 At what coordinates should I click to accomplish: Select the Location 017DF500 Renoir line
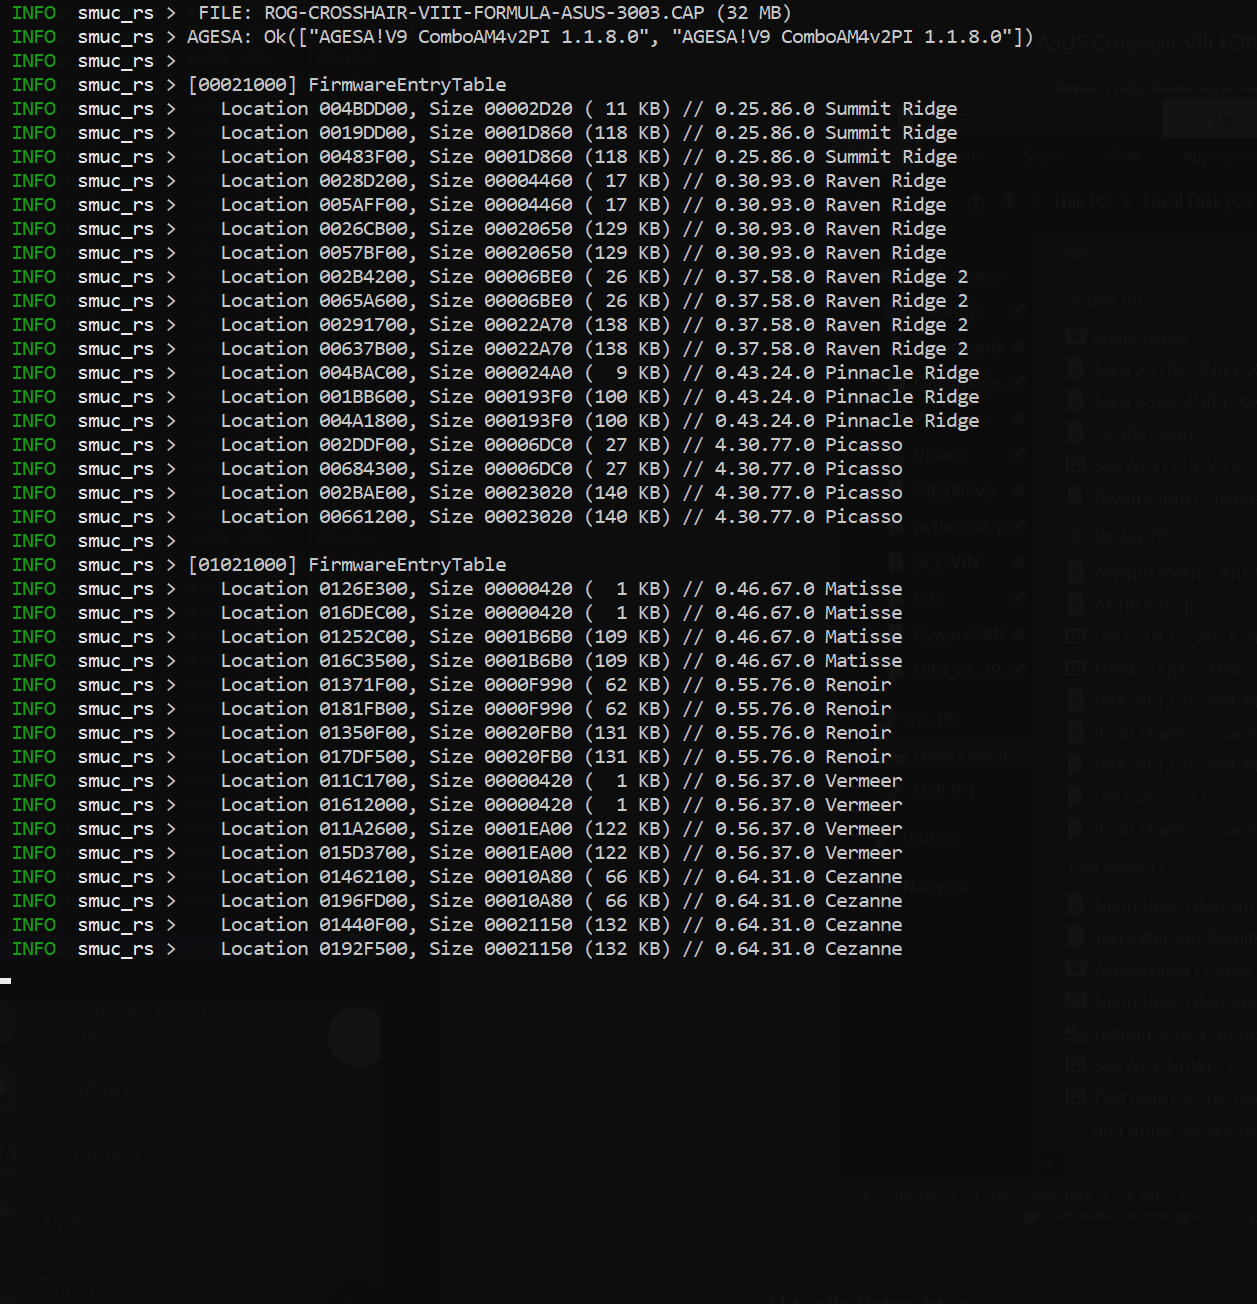pyautogui.click(x=451, y=757)
